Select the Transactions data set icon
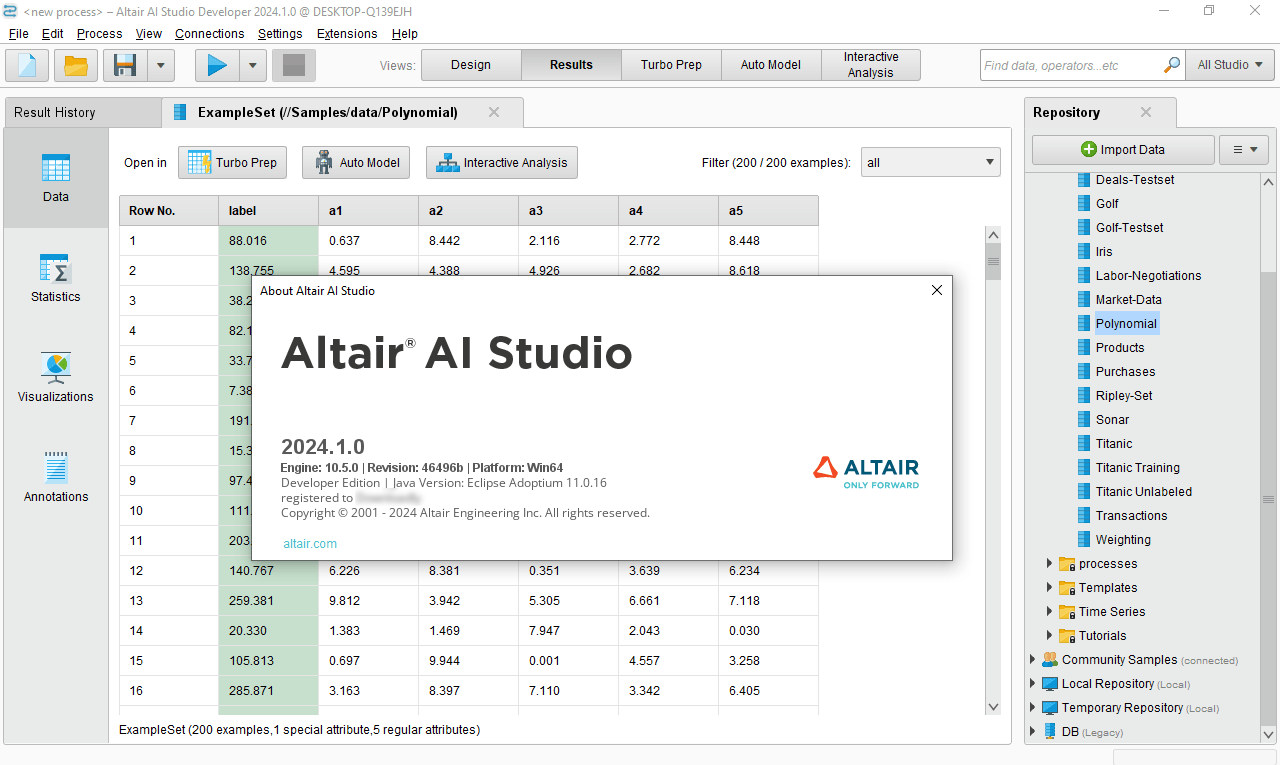This screenshot has height=765, width=1280. [1085, 516]
